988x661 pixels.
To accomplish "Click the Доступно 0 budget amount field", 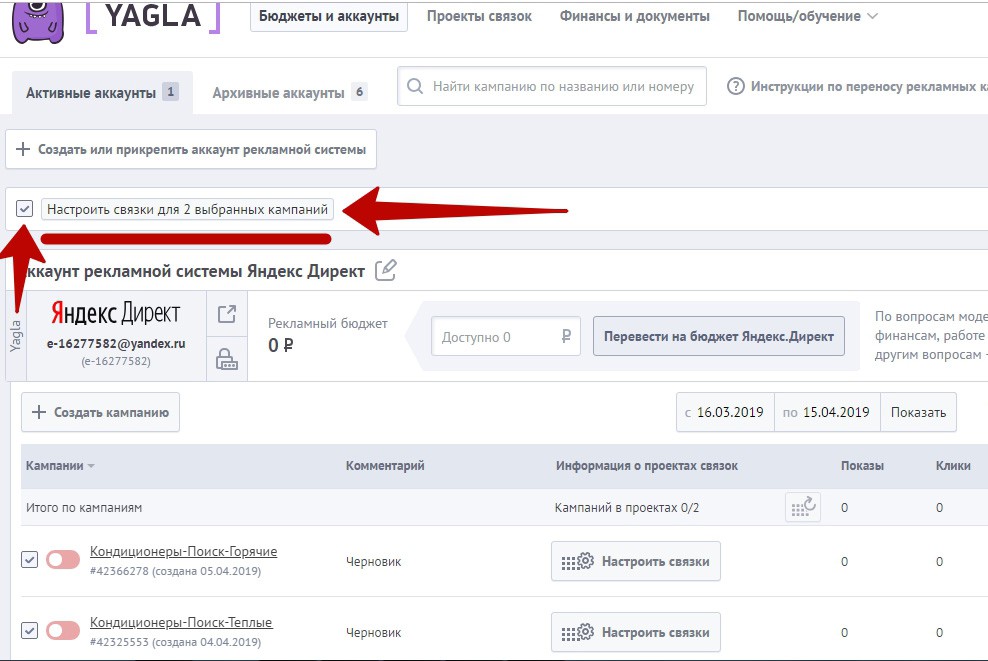I will pyautogui.click(x=506, y=336).
